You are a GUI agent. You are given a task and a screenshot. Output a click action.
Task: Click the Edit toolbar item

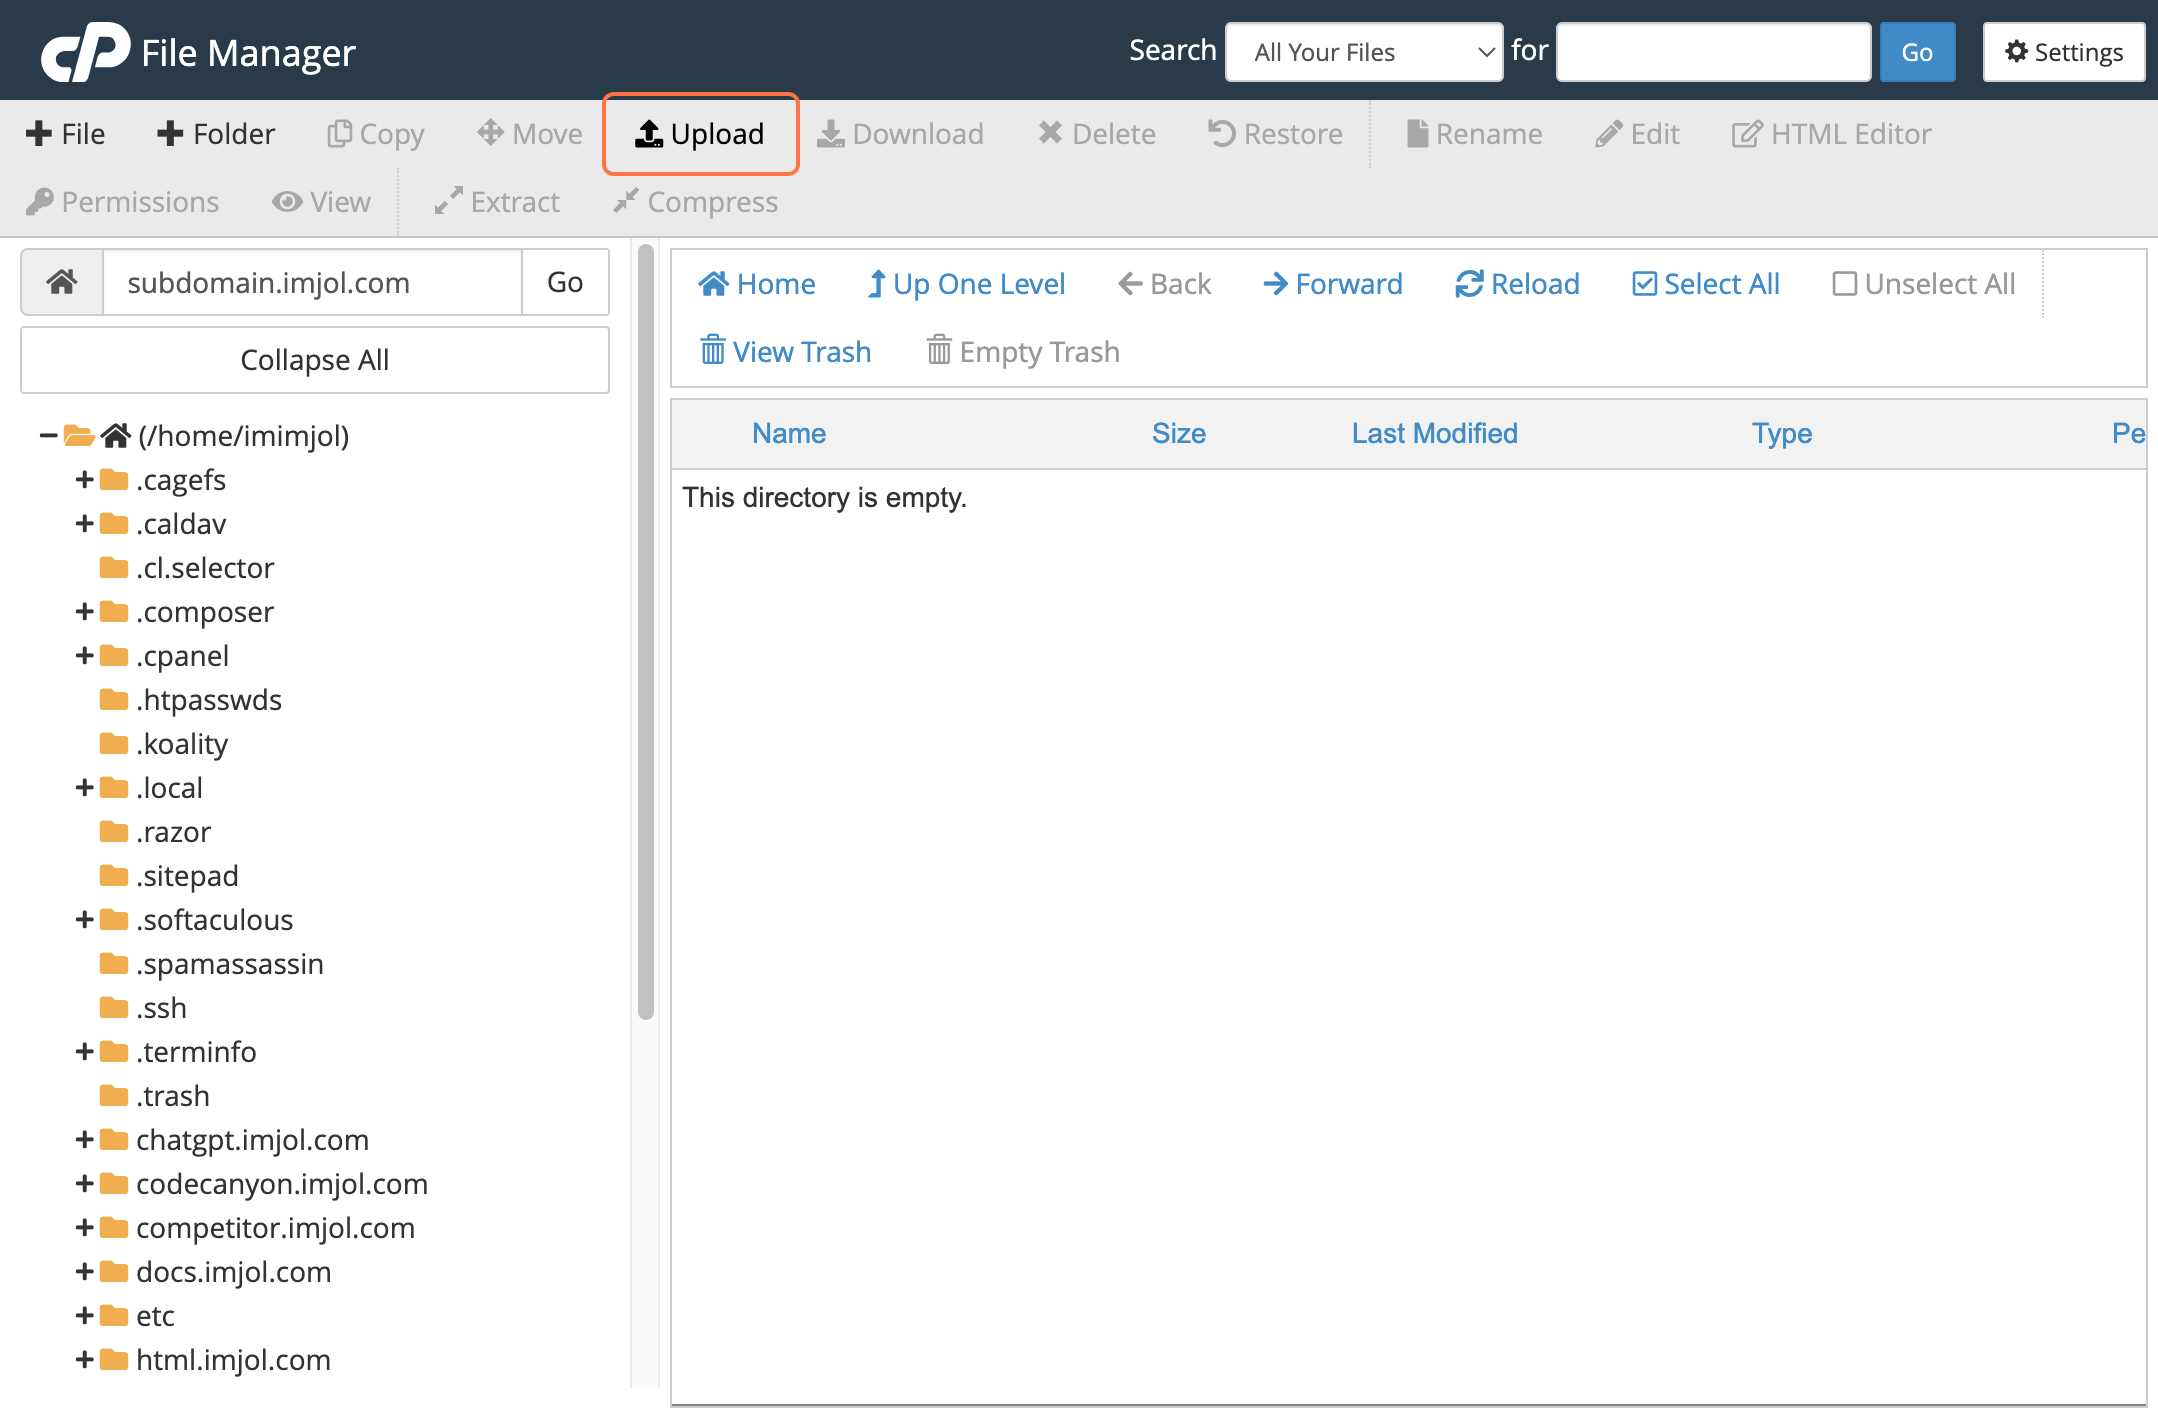1637,134
